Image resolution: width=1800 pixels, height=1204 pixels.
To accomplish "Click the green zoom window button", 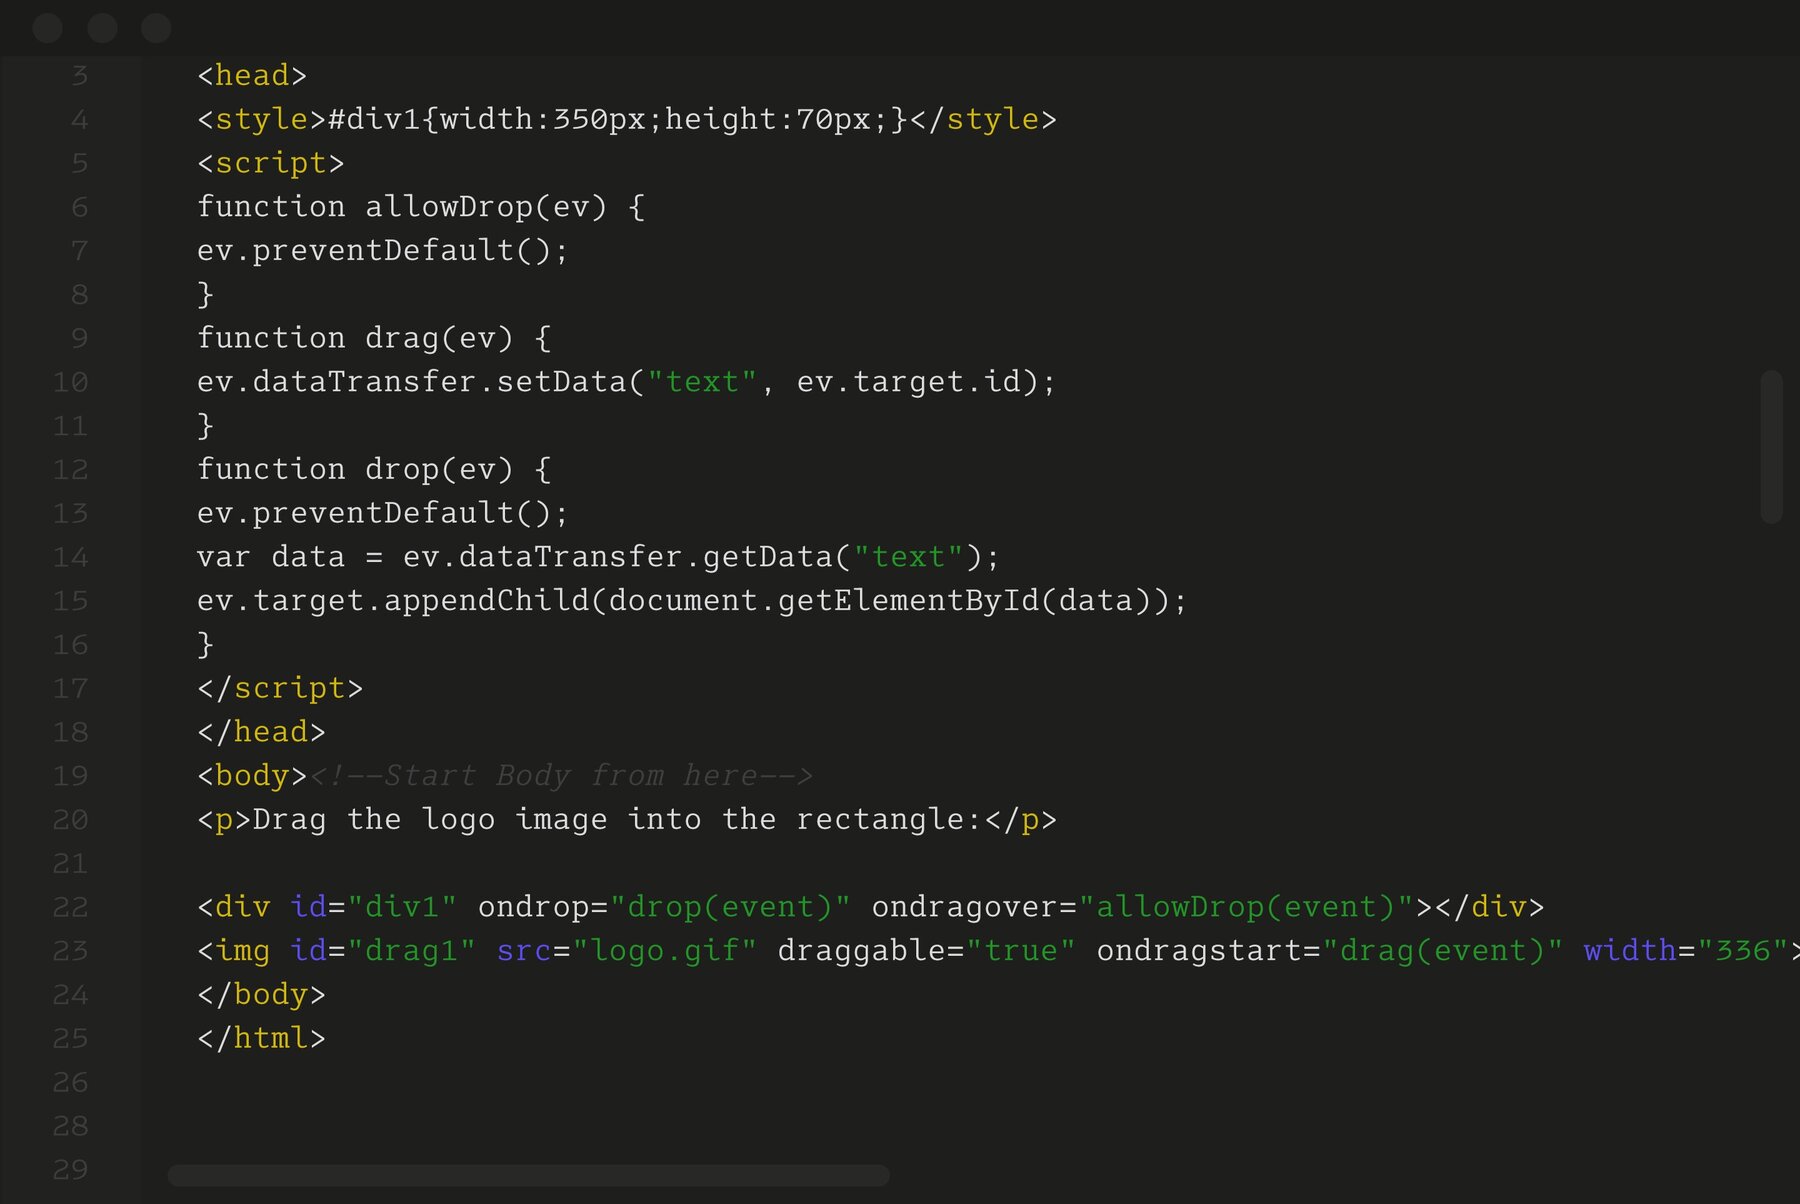I will pyautogui.click(x=157, y=28).
